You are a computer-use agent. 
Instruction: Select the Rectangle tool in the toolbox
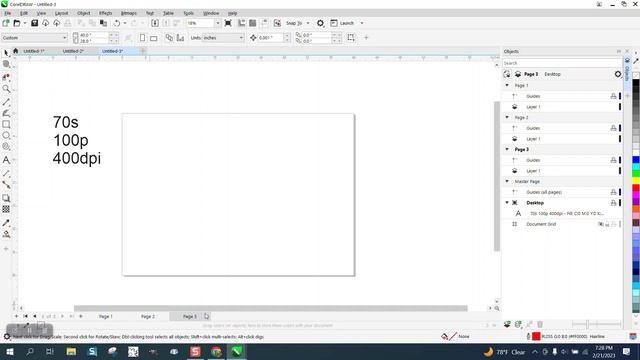[x=6, y=124]
